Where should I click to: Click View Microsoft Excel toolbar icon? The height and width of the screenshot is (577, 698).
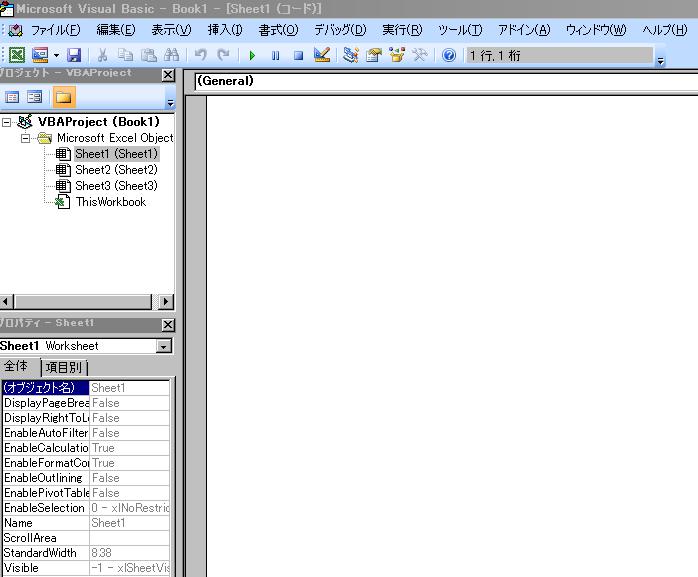[17, 55]
